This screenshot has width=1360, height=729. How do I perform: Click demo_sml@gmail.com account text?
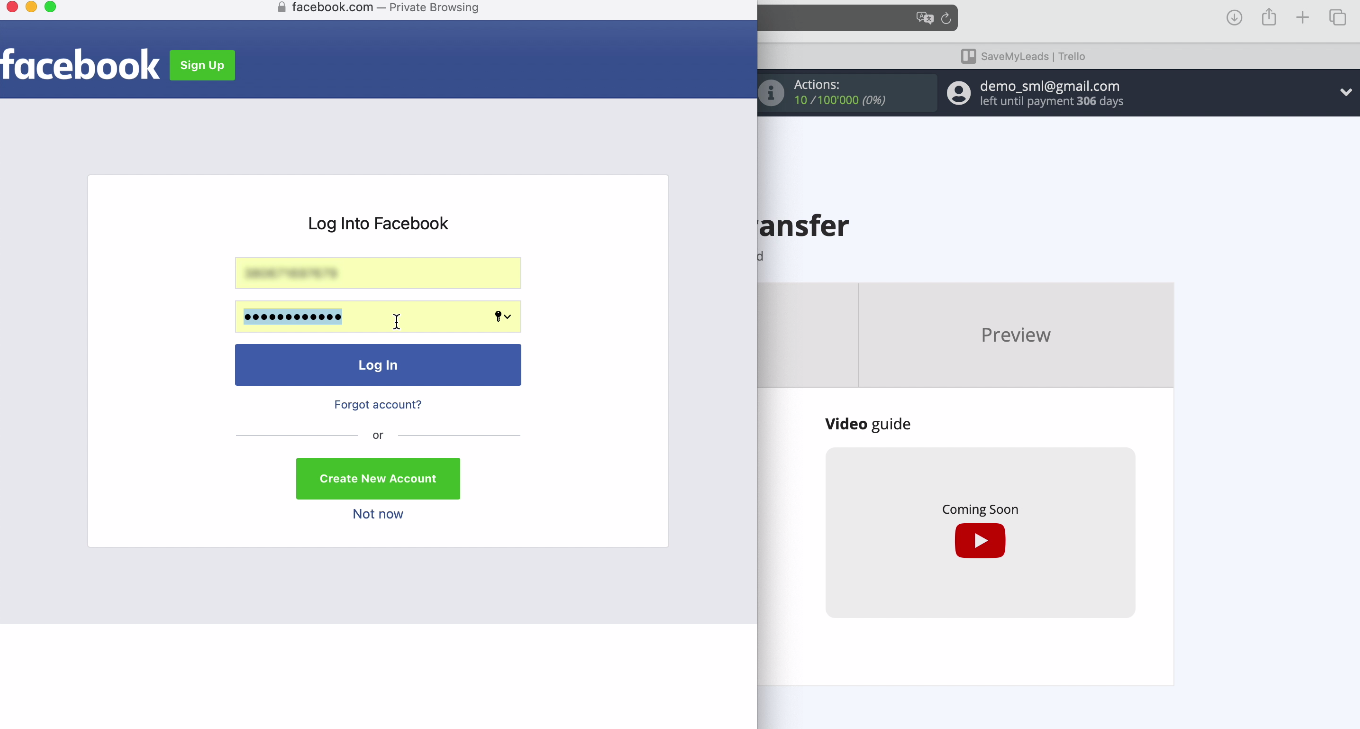pos(1050,86)
